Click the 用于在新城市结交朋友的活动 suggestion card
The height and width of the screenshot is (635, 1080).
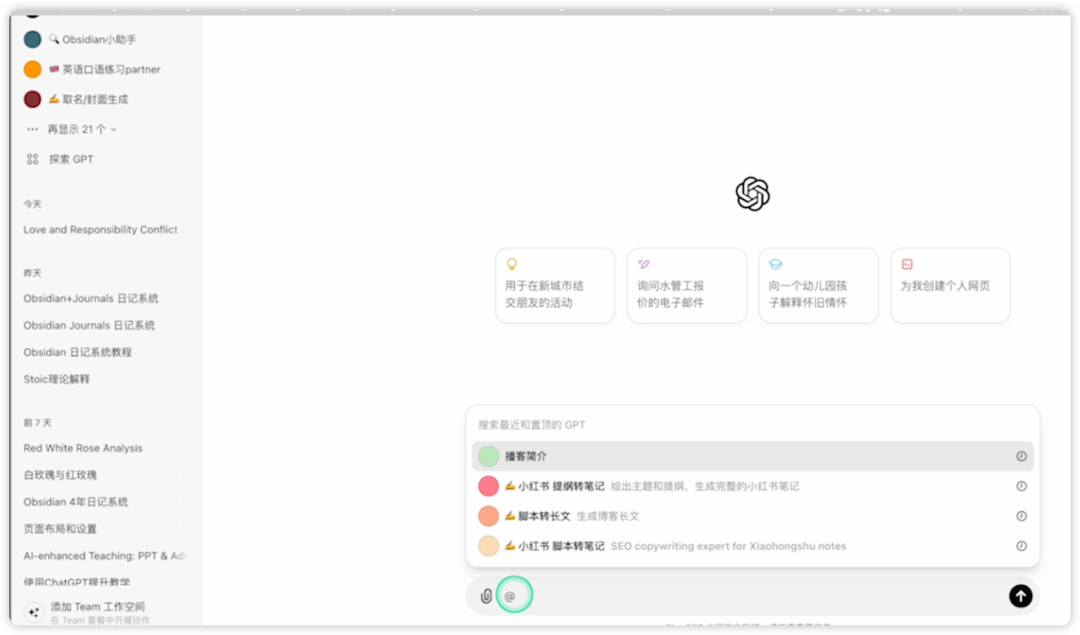(554, 285)
